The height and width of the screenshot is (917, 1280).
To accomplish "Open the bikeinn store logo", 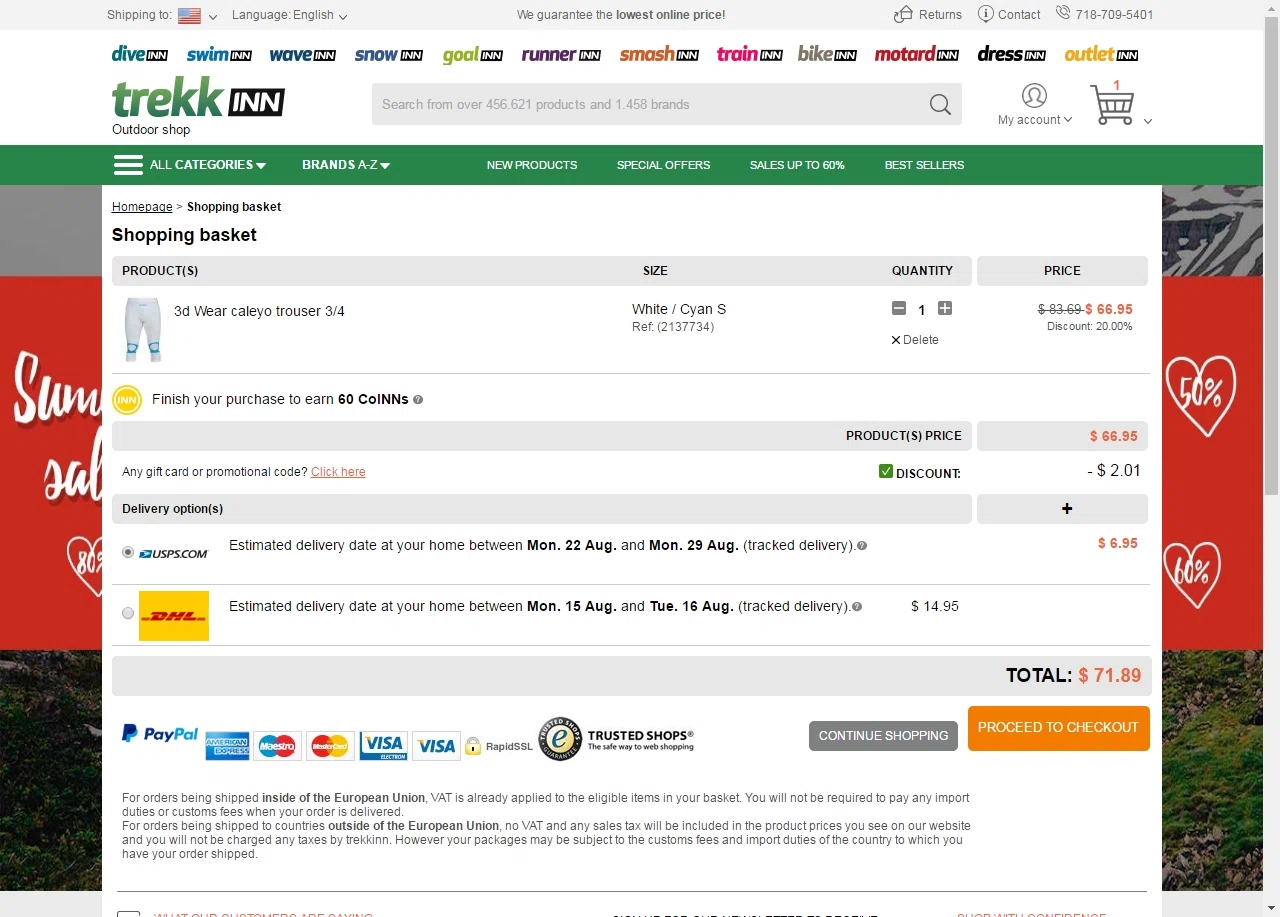I will (x=827, y=54).
